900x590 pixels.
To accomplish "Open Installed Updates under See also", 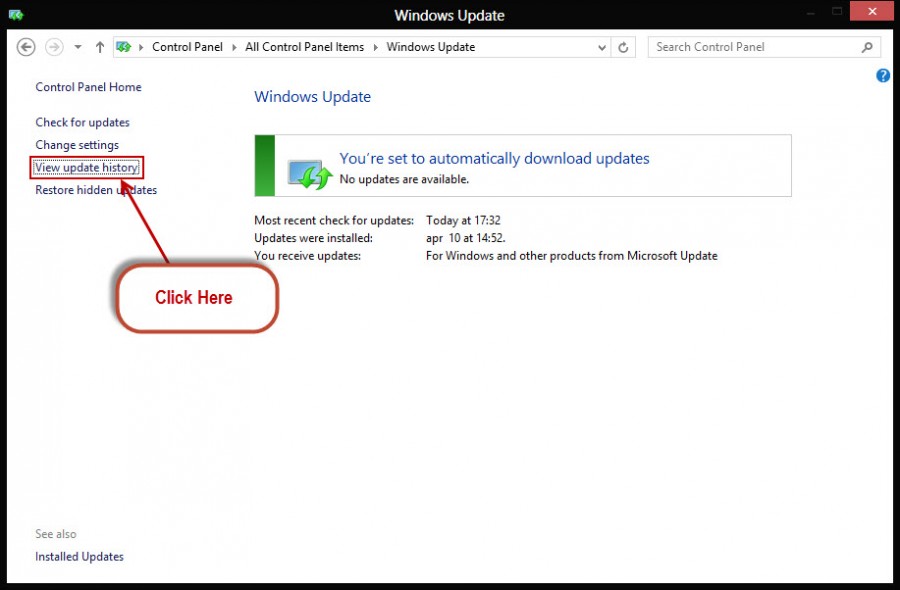I will [x=79, y=557].
